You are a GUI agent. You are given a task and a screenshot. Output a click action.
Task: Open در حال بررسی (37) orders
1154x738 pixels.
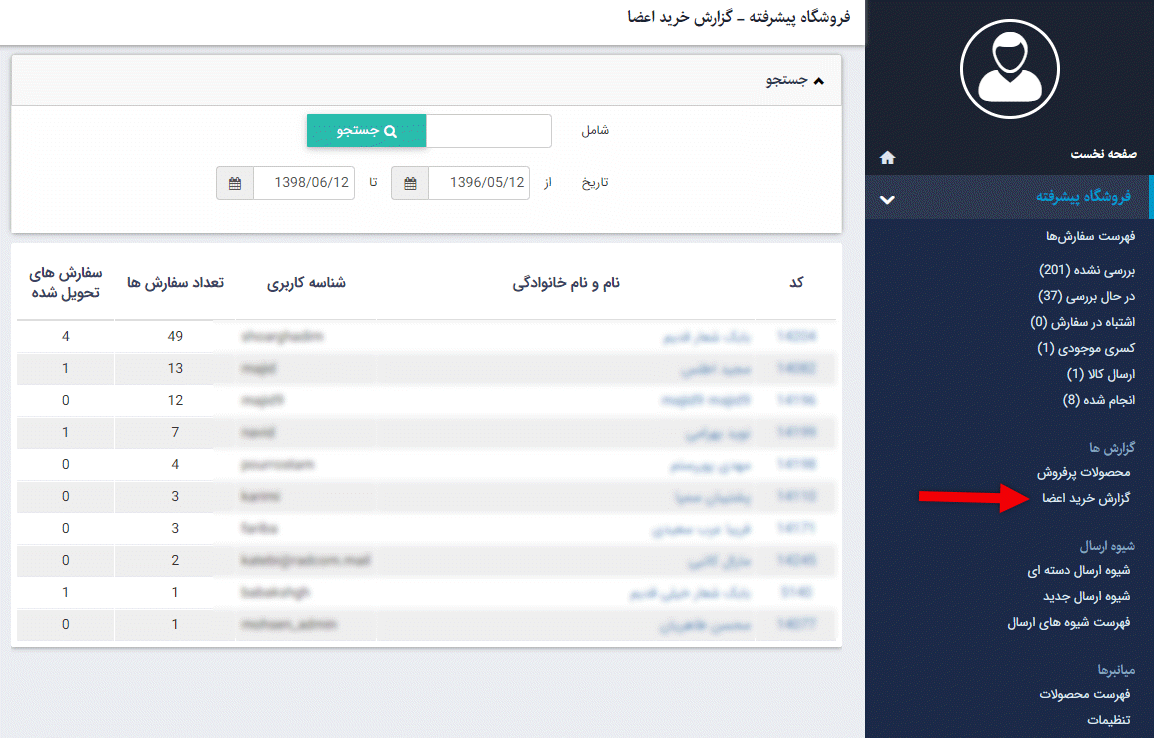pyautogui.click(x=1086, y=296)
